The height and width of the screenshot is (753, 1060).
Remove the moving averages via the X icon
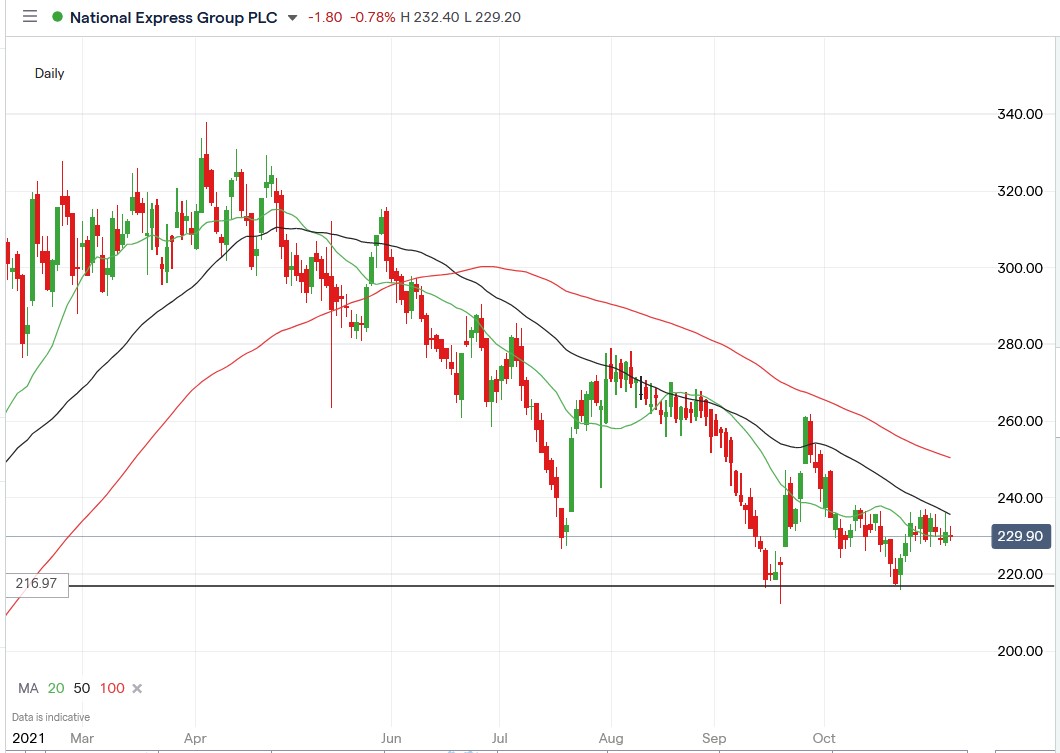[x=137, y=688]
